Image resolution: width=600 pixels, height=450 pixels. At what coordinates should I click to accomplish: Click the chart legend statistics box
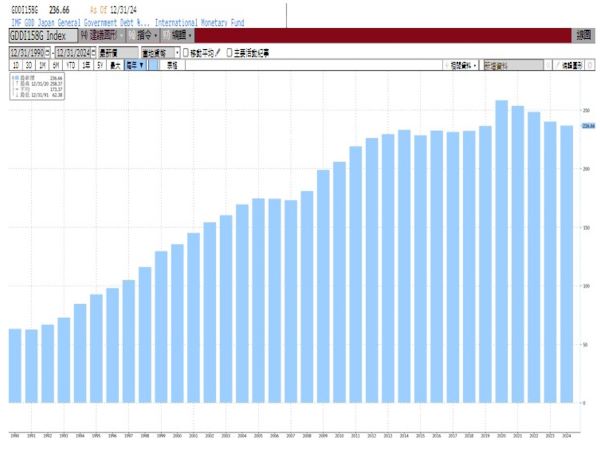point(37,86)
